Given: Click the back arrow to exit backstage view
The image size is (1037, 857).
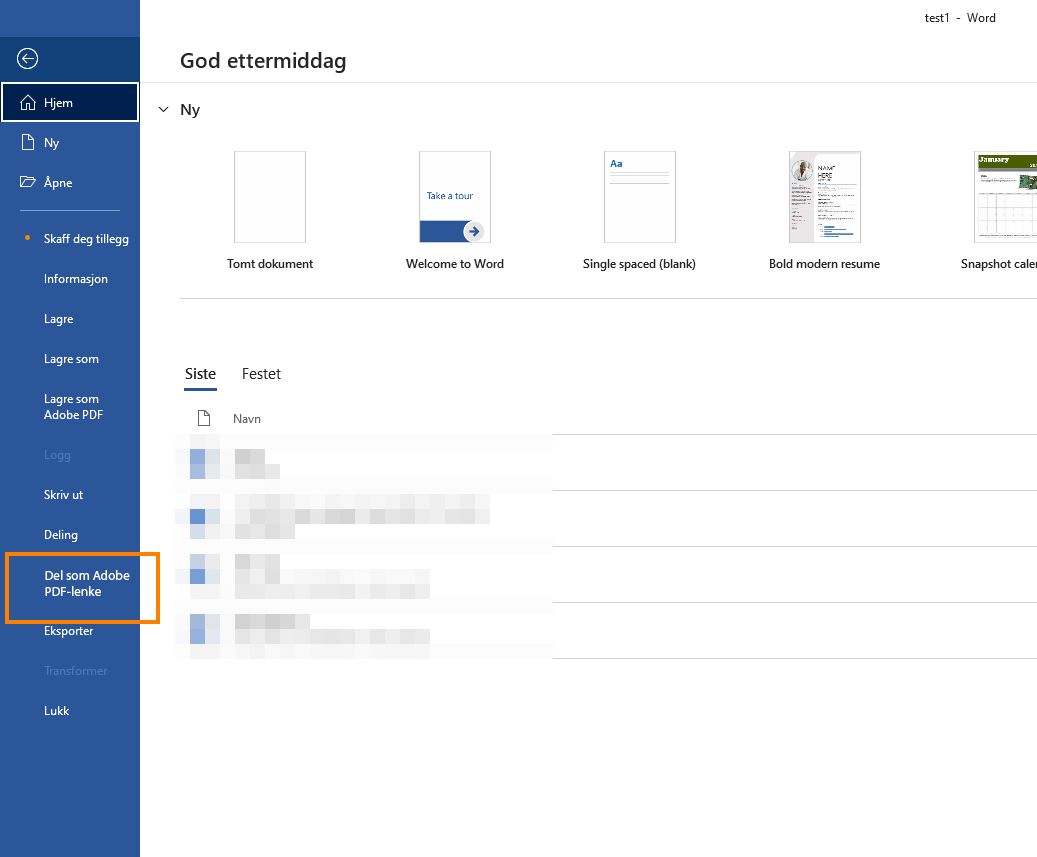Looking at the screenshot, I should tap(27, 58).
